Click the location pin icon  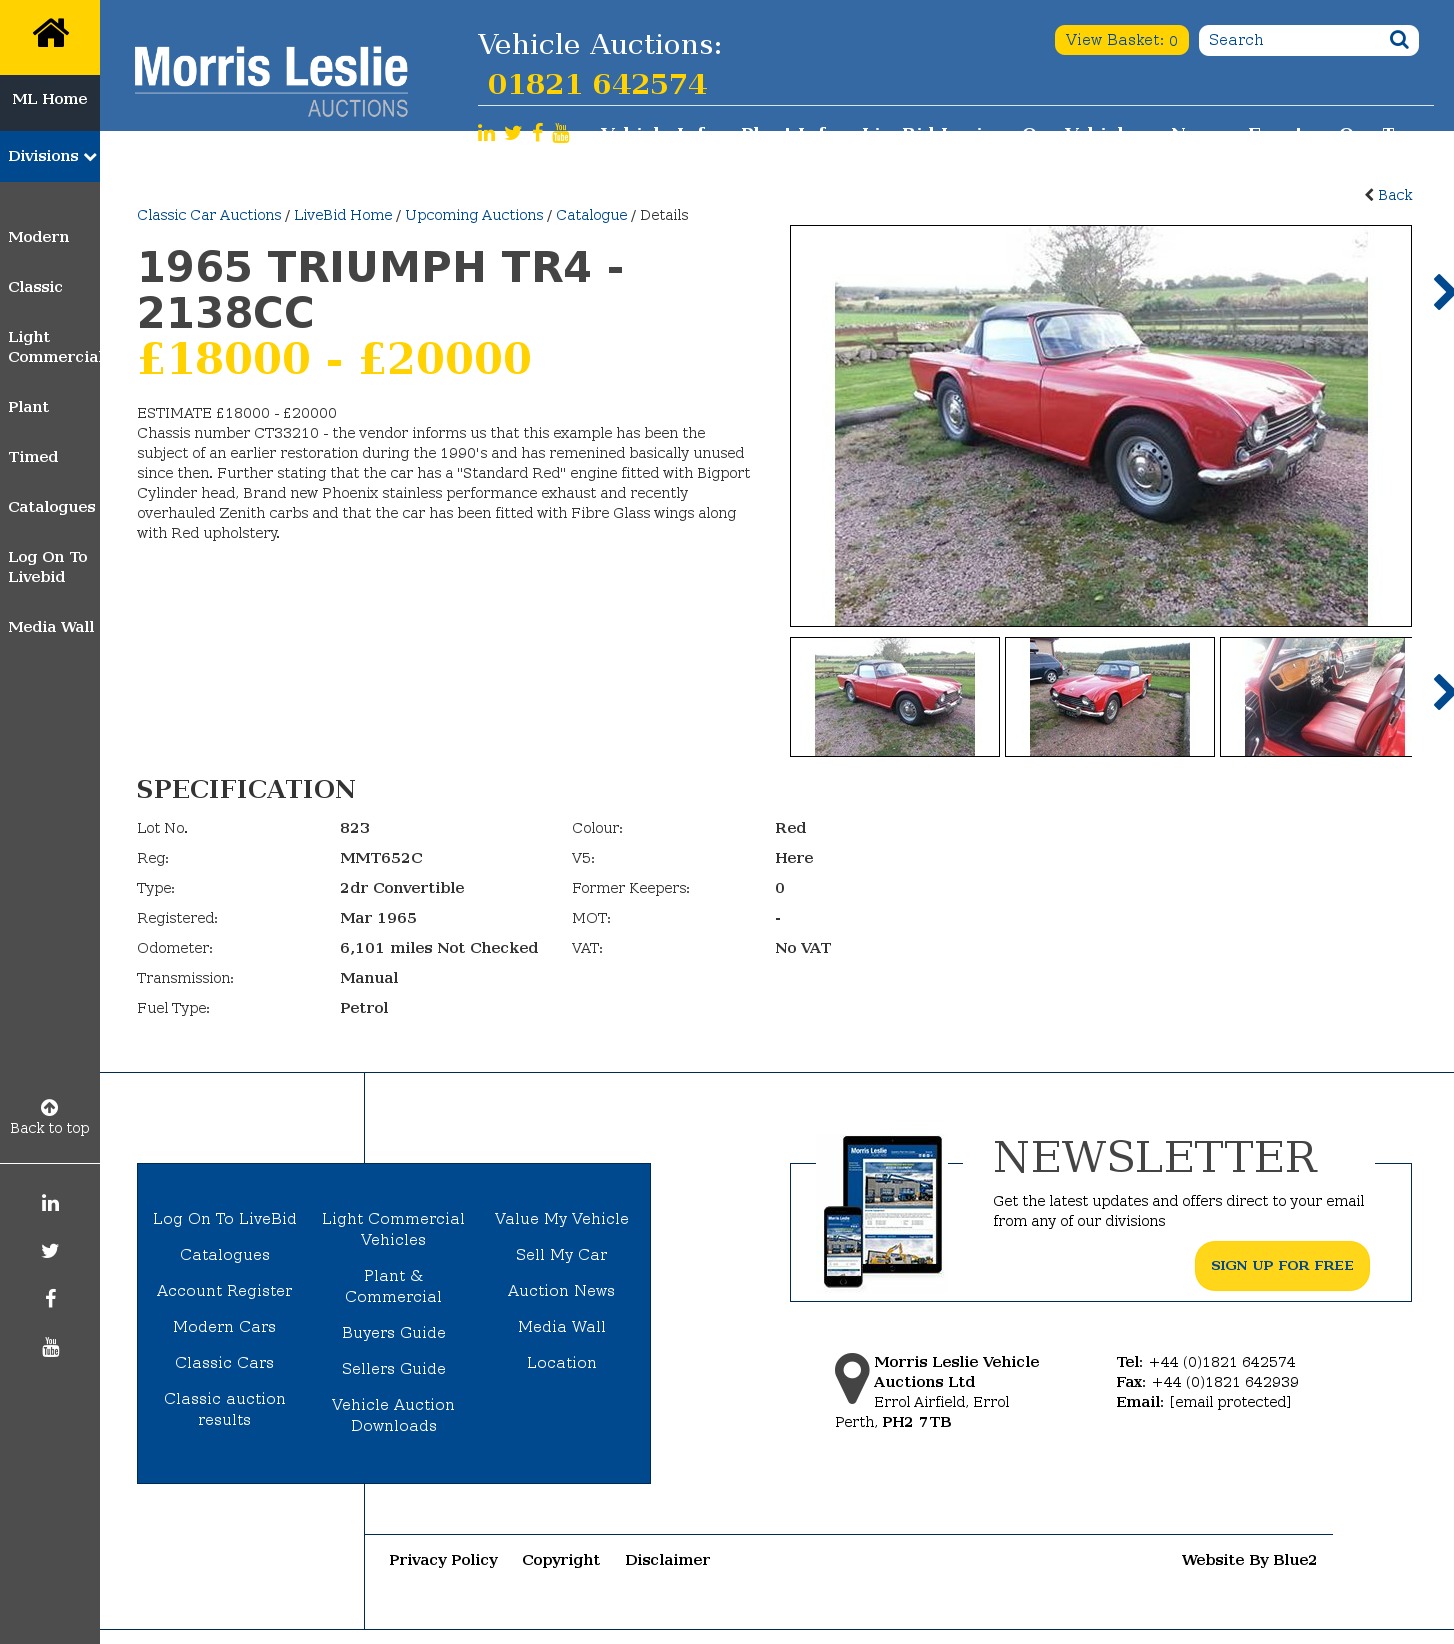tap(852, 1378)
